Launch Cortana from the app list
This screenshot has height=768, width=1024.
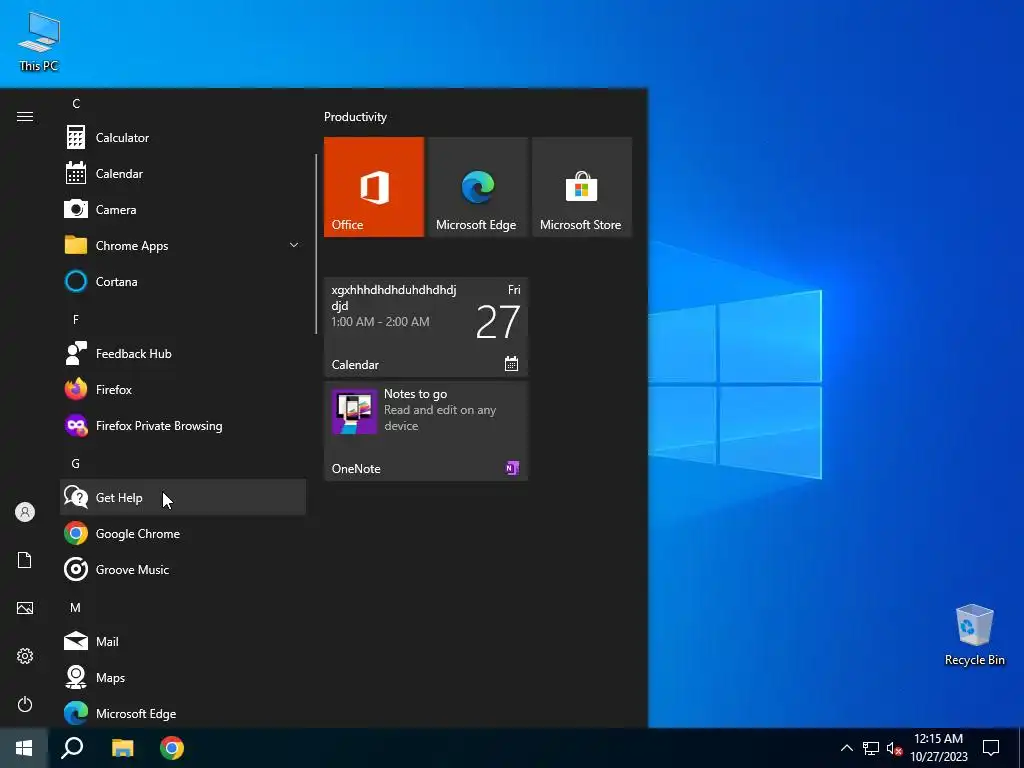(x=183, y=281)
